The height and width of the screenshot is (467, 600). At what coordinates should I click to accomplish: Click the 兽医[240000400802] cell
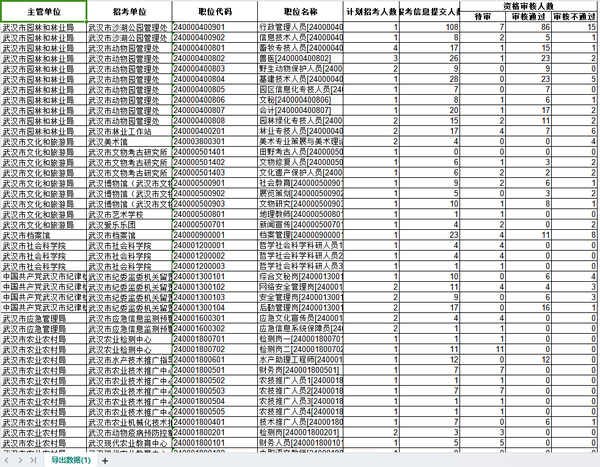point(301,58)
